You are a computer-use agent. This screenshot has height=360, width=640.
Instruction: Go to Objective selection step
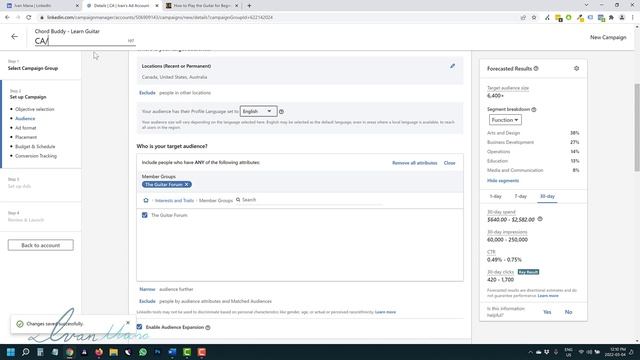pos(35,109)
